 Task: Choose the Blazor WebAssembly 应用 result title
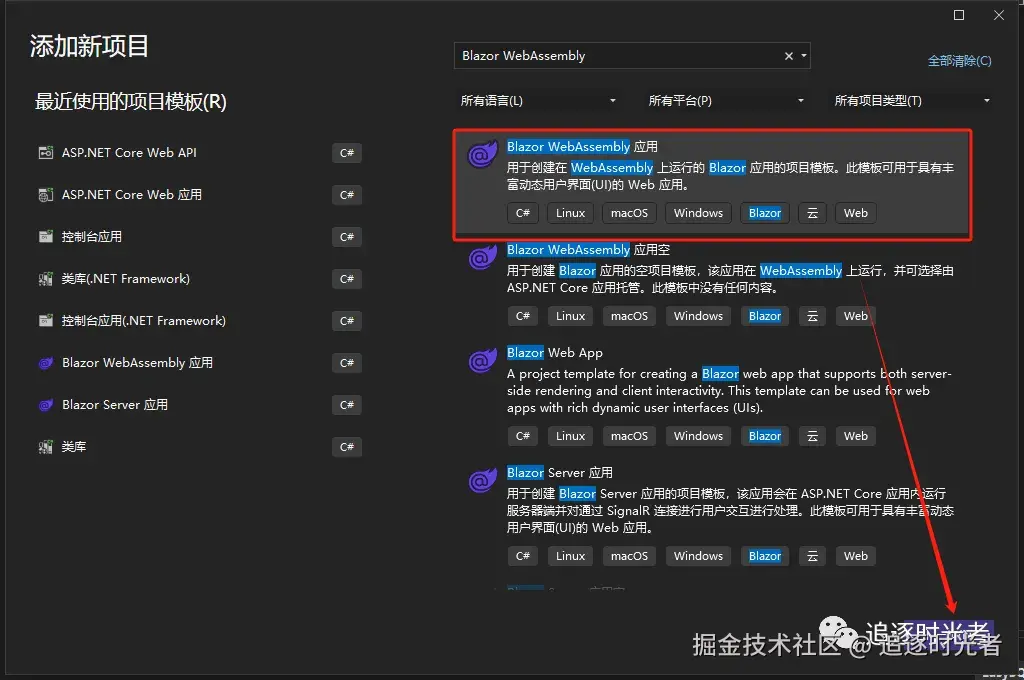(583, 147)
